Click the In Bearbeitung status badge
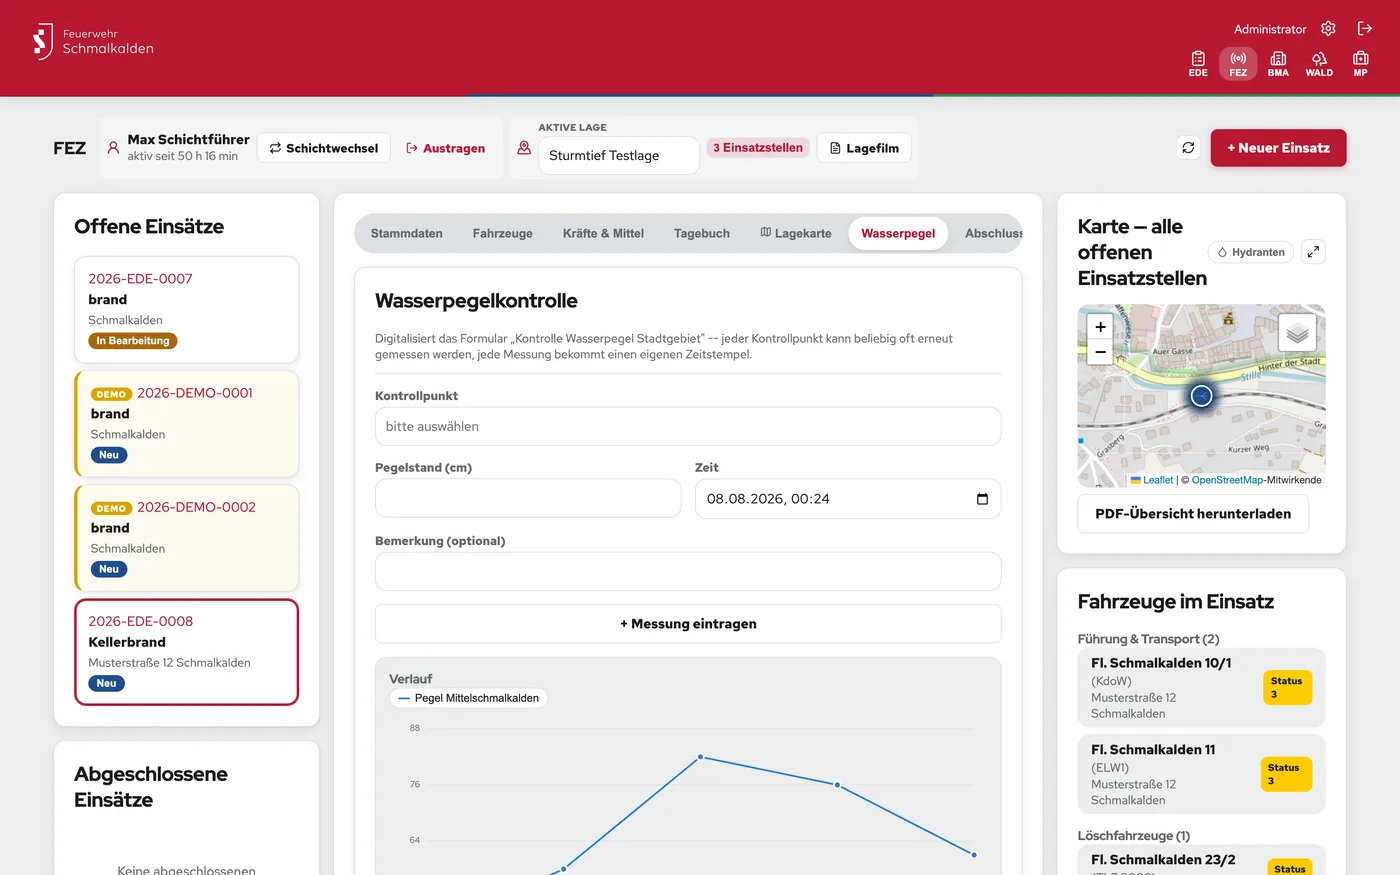 133,341
